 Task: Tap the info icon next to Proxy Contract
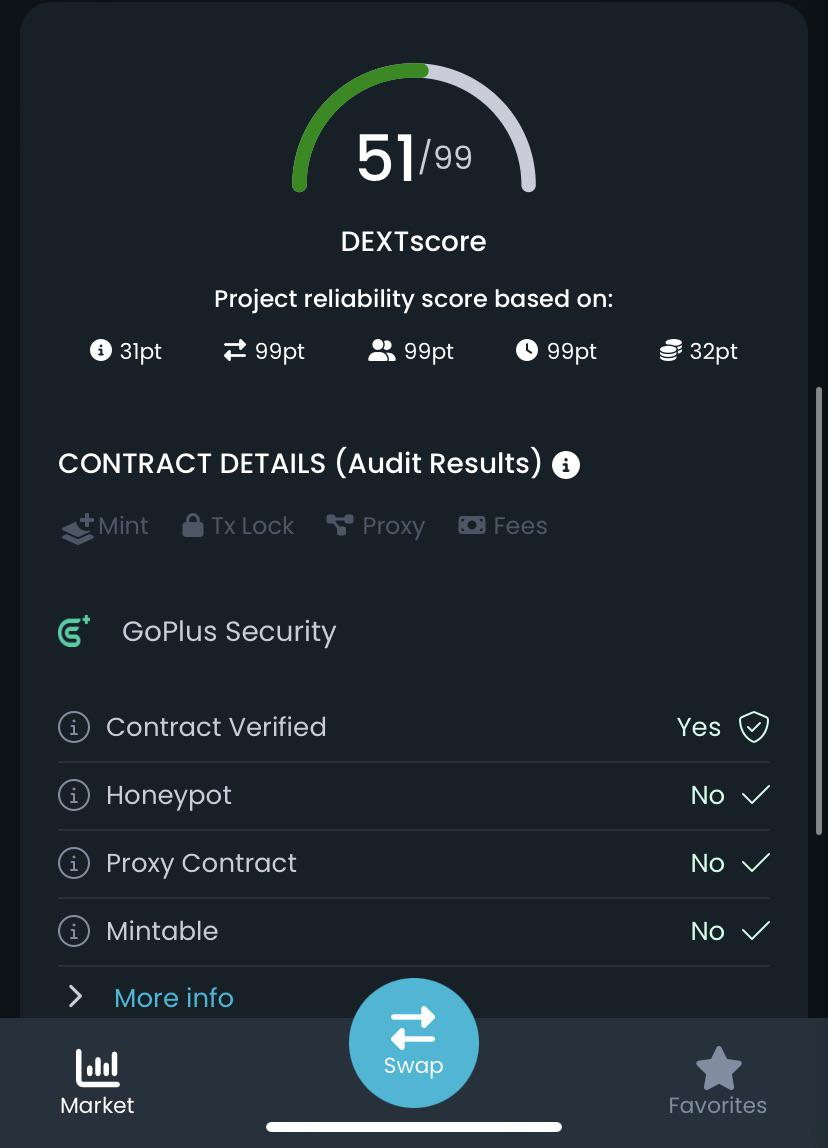(74, 863)
